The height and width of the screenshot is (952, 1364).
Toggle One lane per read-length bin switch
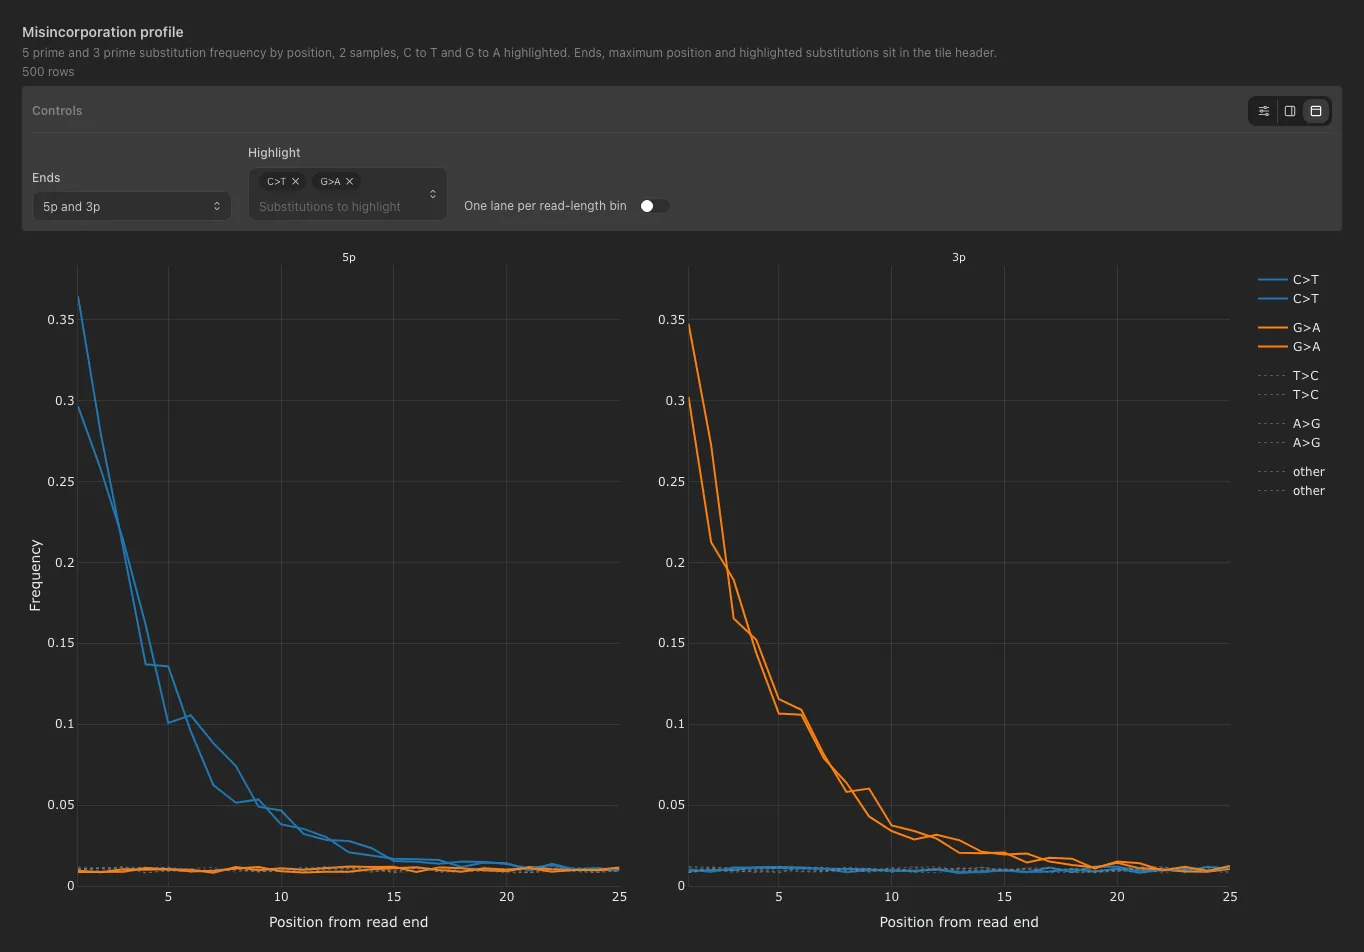654,206
